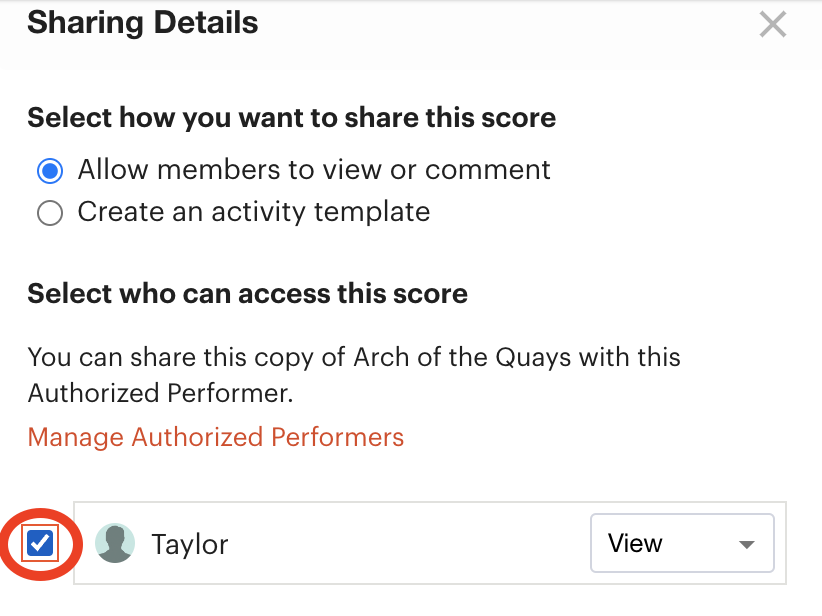Click the "Create an activity template" label text

254,212
